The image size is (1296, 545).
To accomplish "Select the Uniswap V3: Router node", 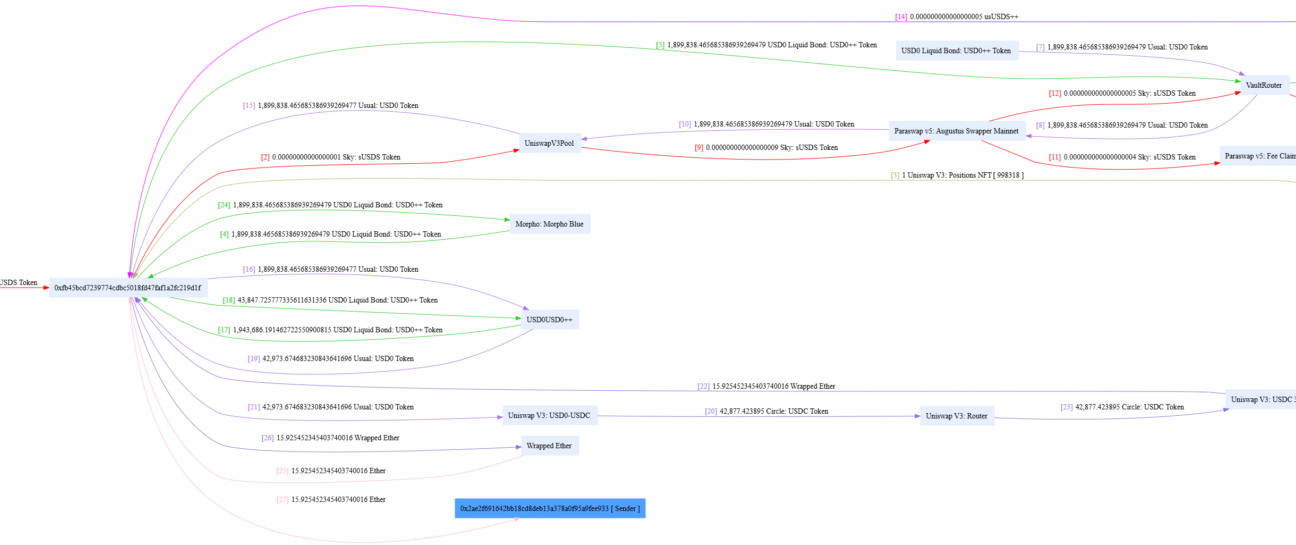I will (957, 416).
